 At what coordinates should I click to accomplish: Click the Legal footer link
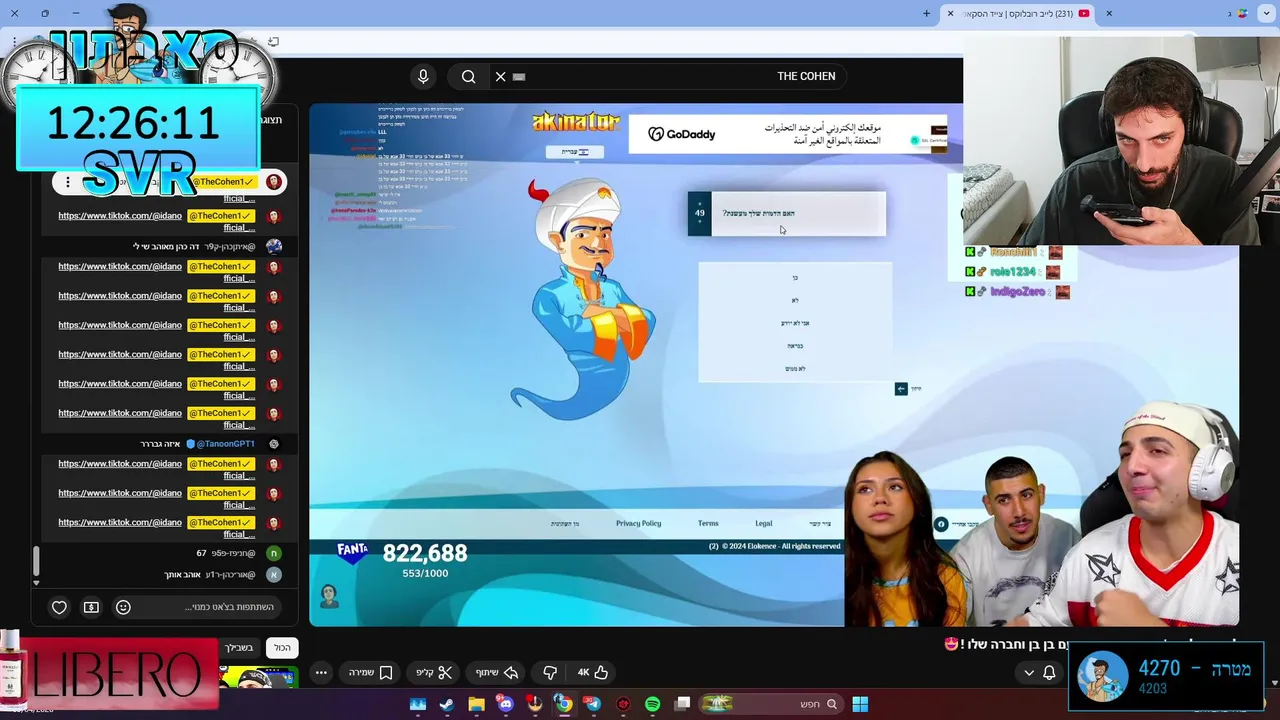coord(763,524)
